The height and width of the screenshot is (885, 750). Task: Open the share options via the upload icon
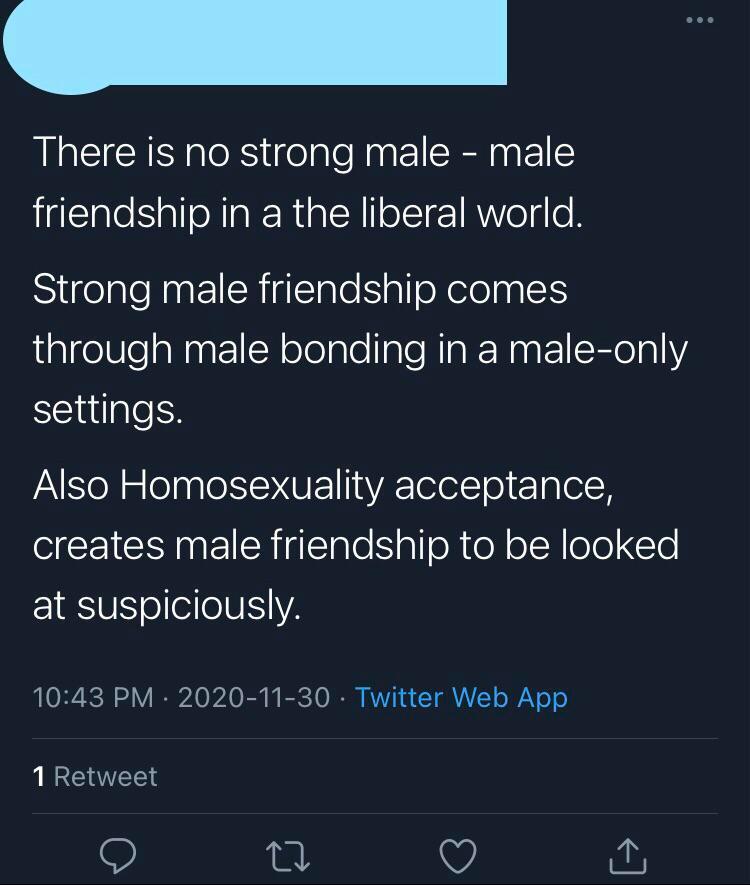click(627, 857)
